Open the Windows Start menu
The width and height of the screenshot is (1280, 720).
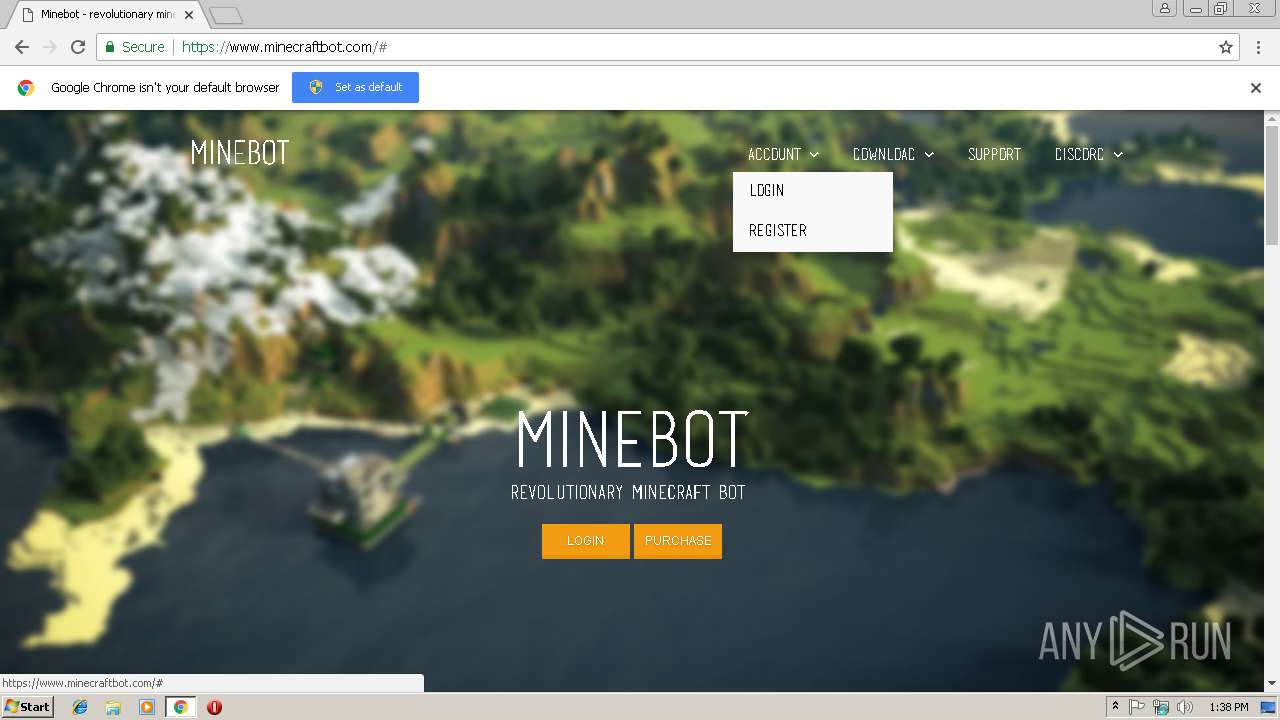tap(27, 707)
